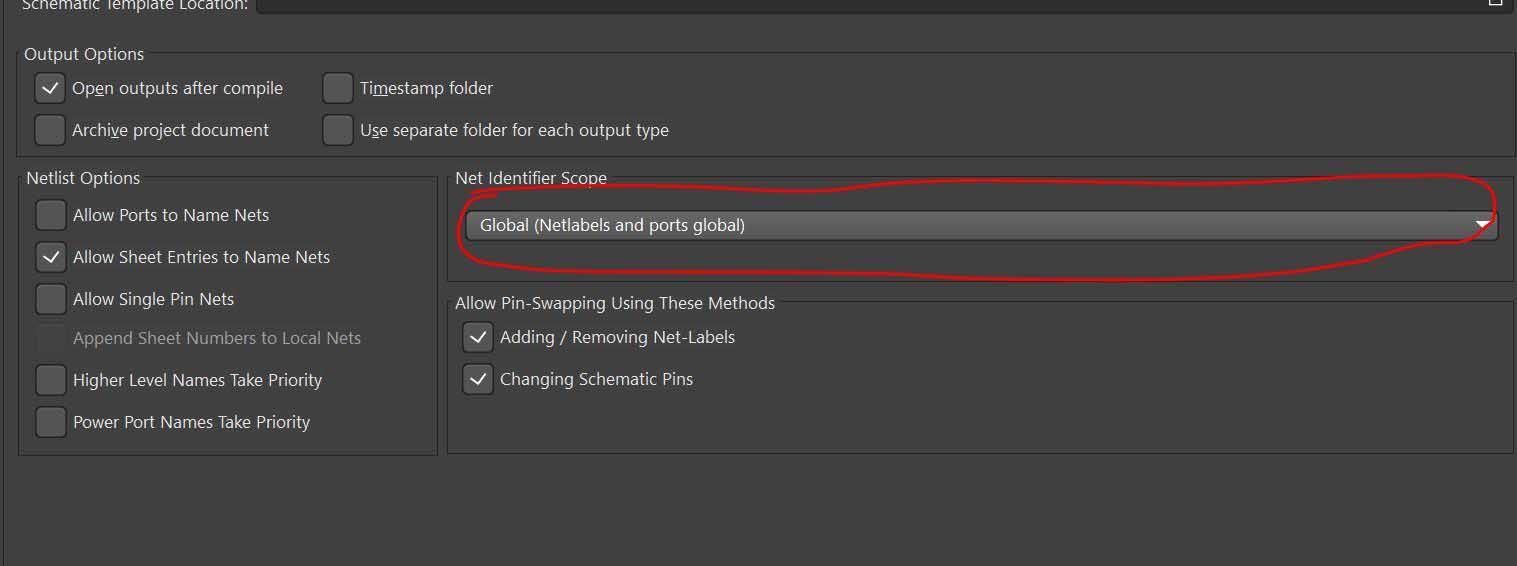This screenshot has height=566, width=1517.
Task: Click the 'Timestamp folder' label text
Action: click(426, 89)
